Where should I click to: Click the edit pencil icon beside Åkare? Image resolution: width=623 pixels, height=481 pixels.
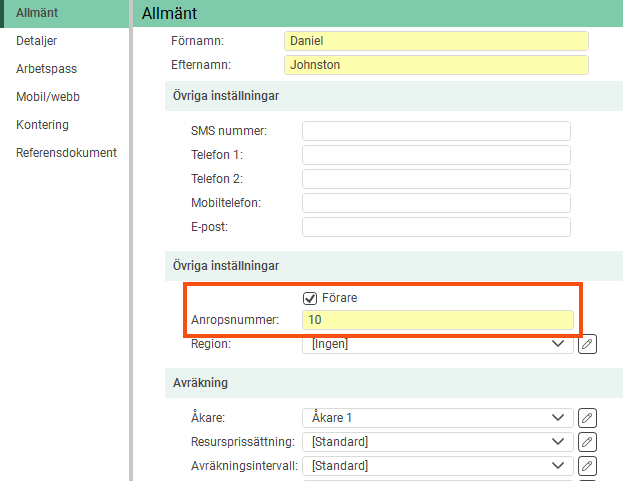[x=587, y=417]
